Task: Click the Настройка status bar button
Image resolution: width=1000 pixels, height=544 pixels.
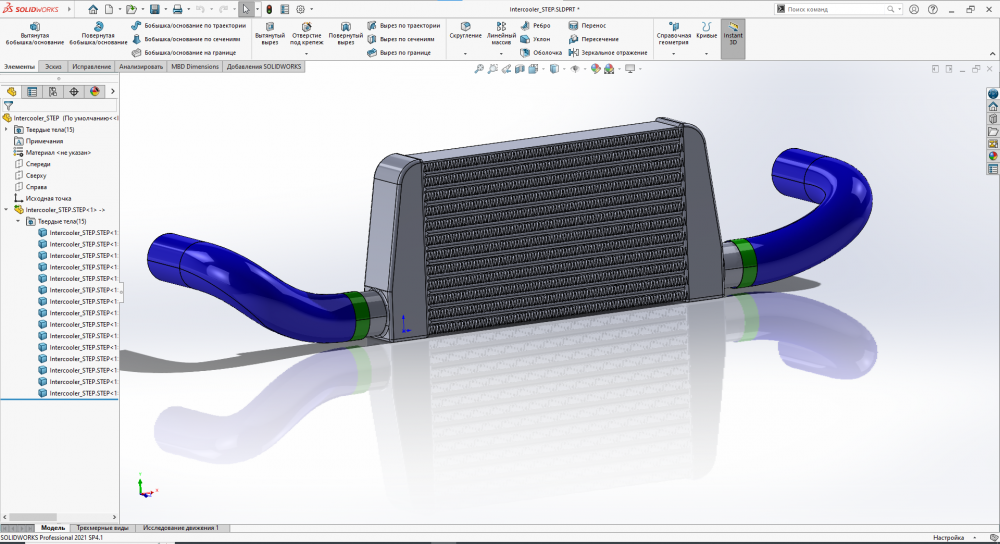Action: click(x=948, y=538)
